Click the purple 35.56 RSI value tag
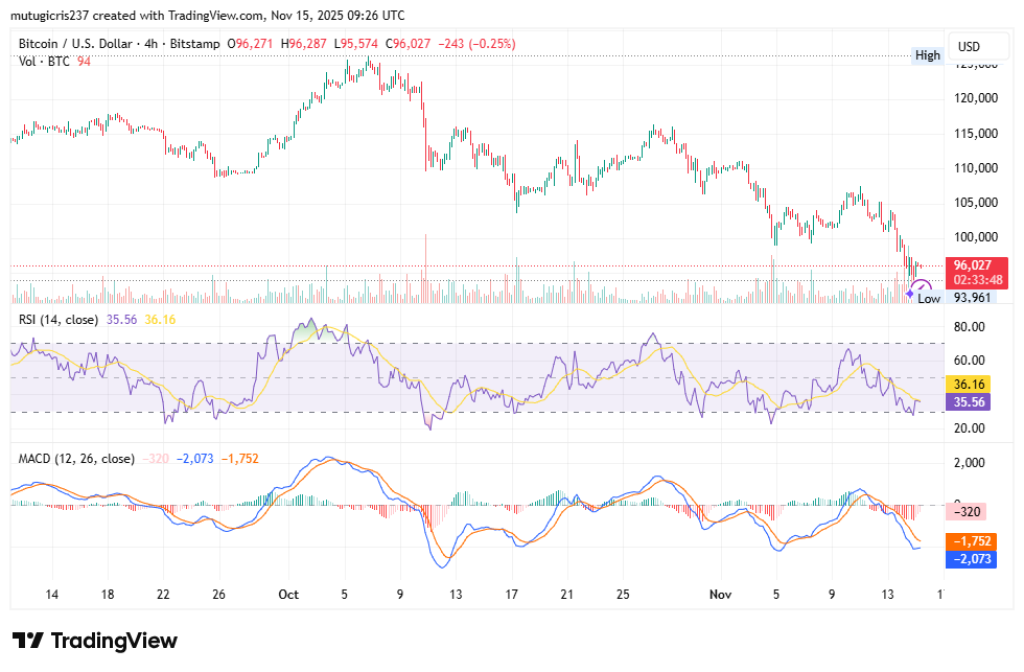The width and height of the screenshot is (1024, 672). coord(970,401)
